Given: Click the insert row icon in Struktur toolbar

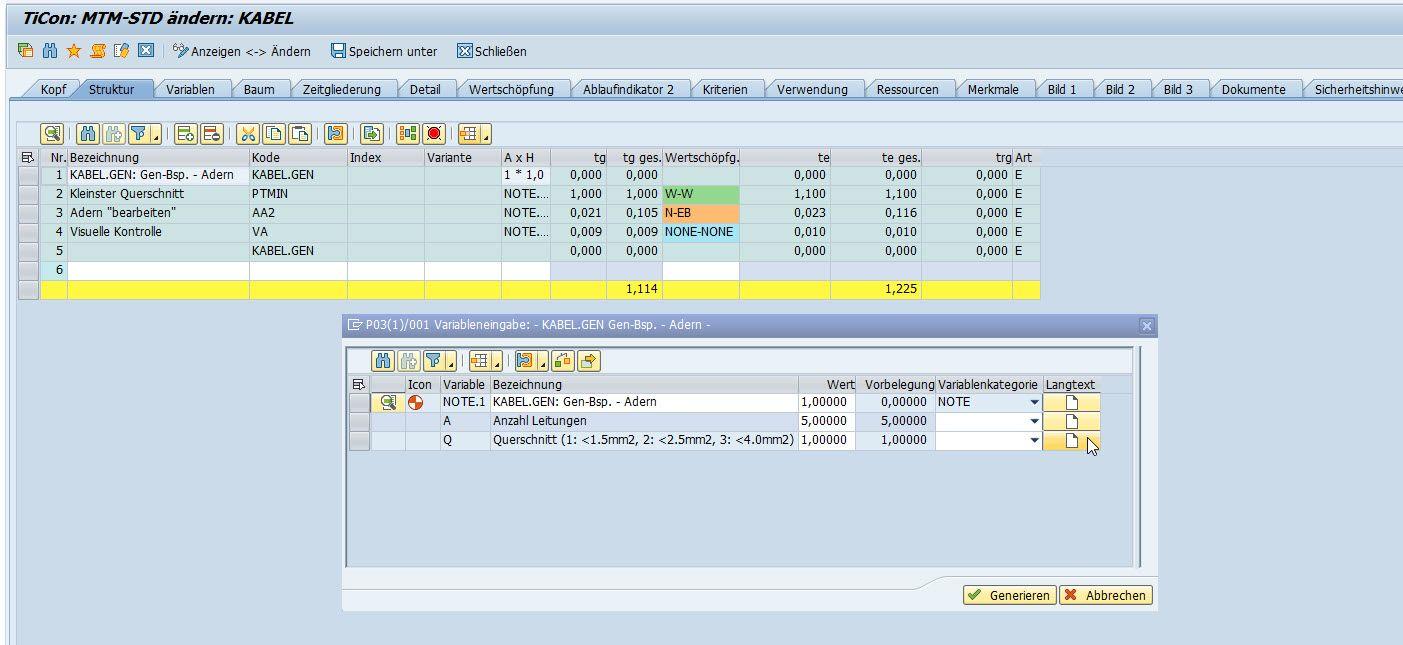Looking at the screenshot, I should click(185, 133).
